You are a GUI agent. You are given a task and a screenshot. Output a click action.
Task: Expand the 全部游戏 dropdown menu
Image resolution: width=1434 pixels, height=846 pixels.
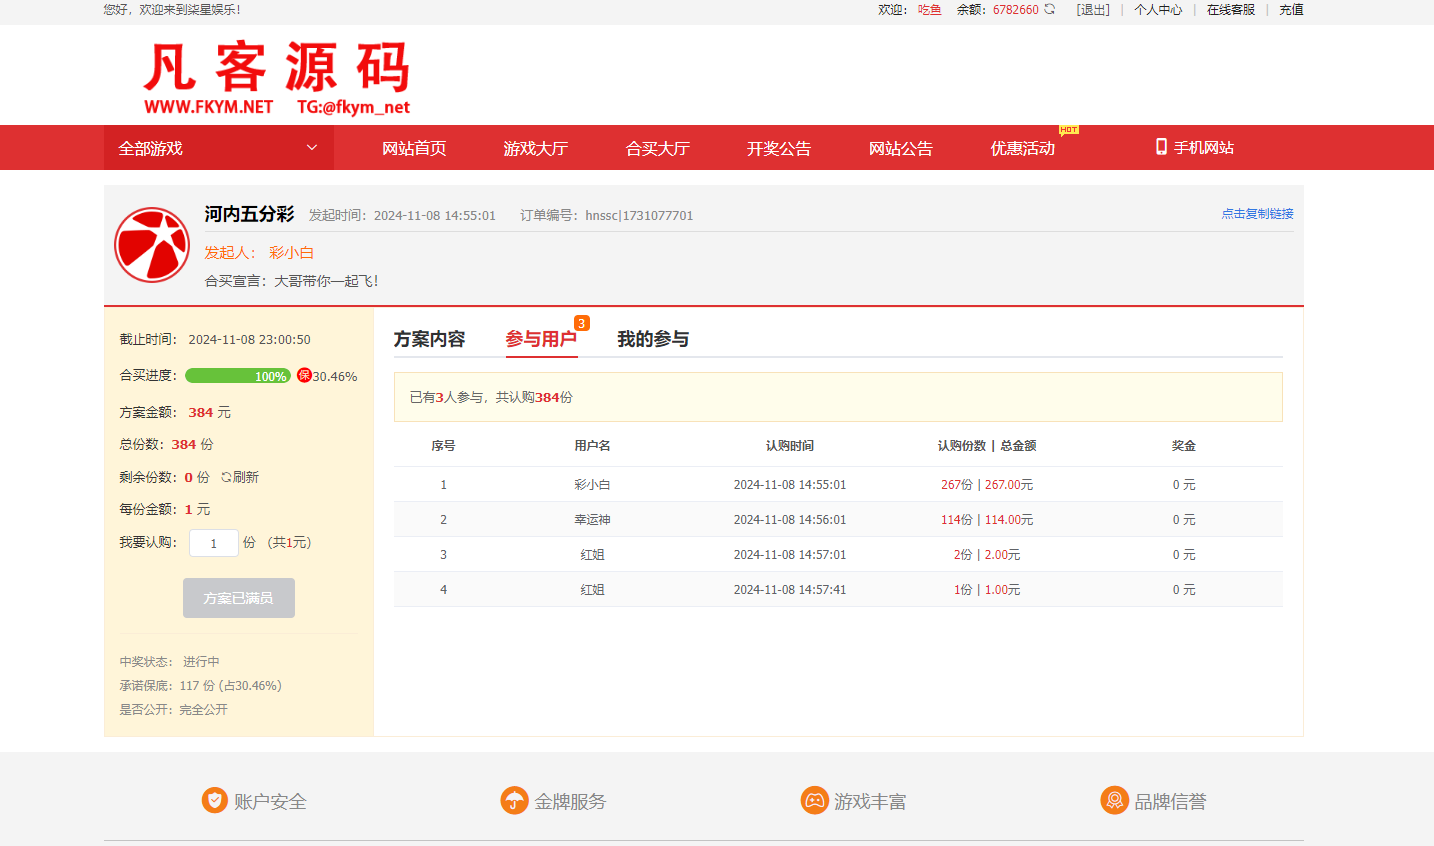click(218, 147)
